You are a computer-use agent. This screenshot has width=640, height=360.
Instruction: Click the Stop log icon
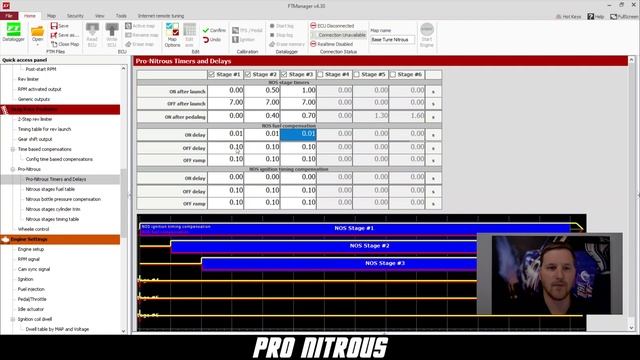[x=272, y=35]
